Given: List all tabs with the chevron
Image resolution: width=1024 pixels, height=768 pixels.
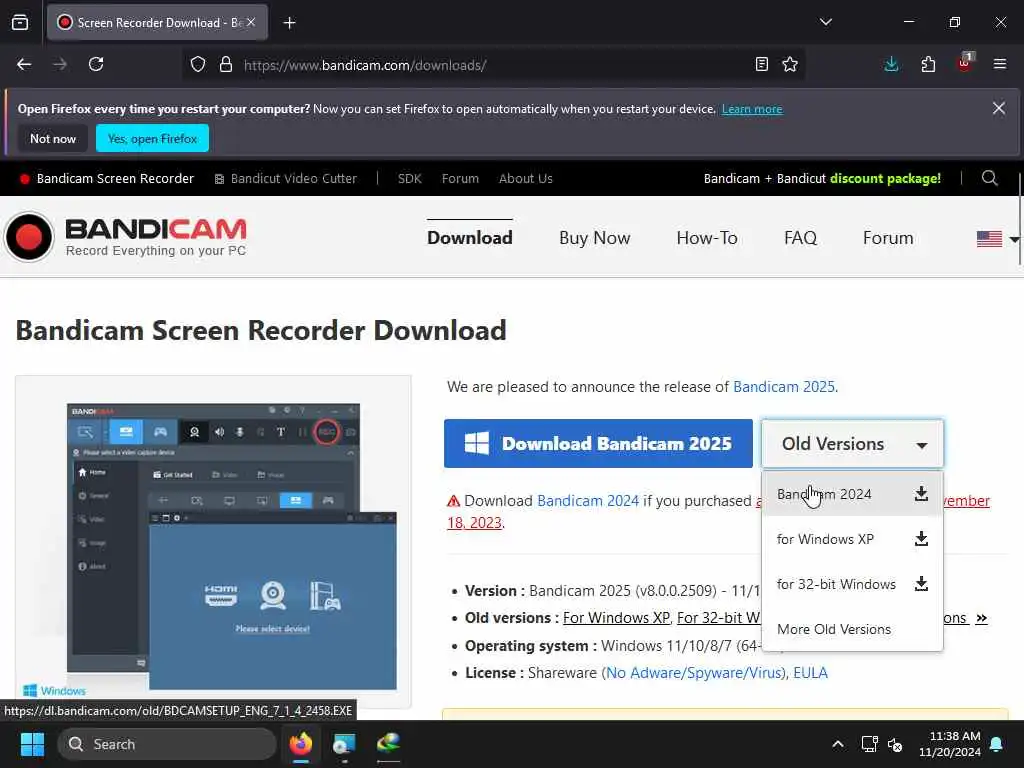Looking at the screenshot, I should pos(826,22).
